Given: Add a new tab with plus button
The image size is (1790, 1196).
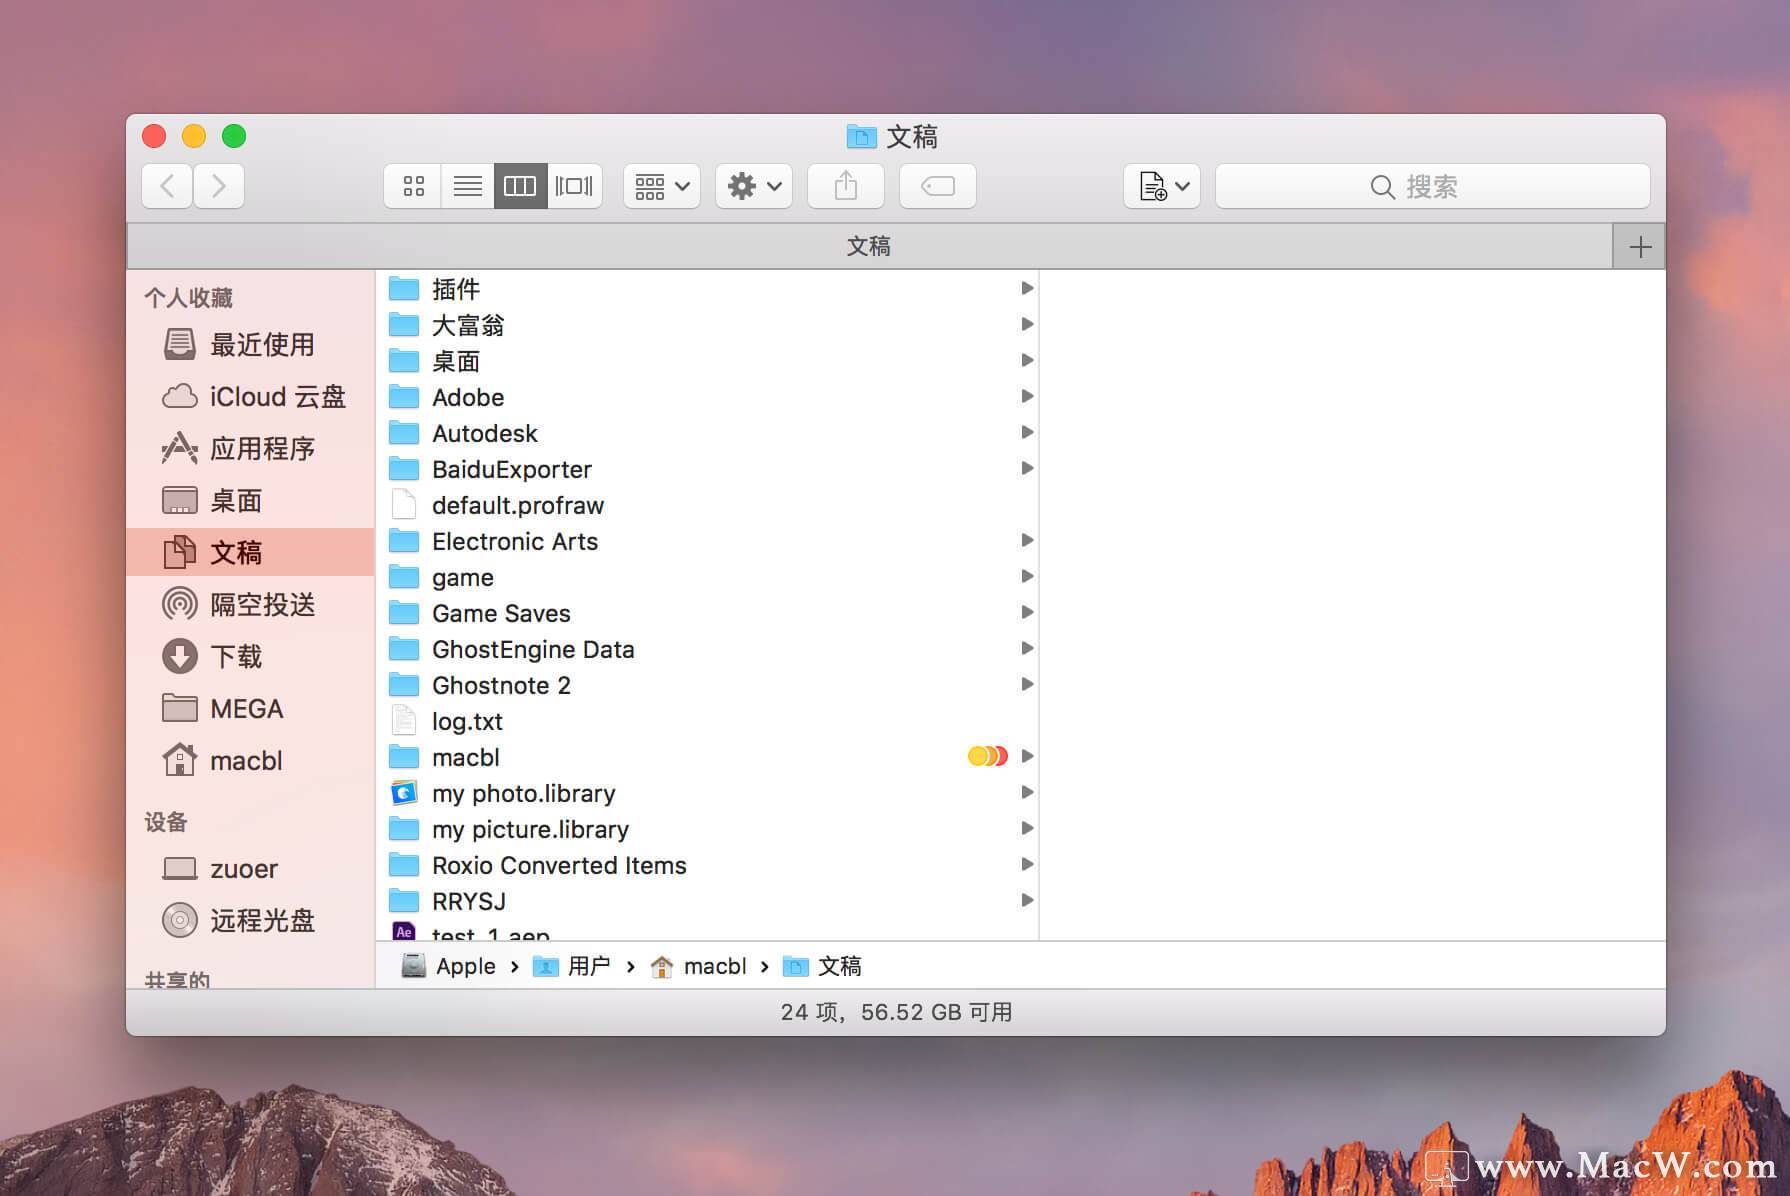Looking at the screenshot, I should point(1640,247).
